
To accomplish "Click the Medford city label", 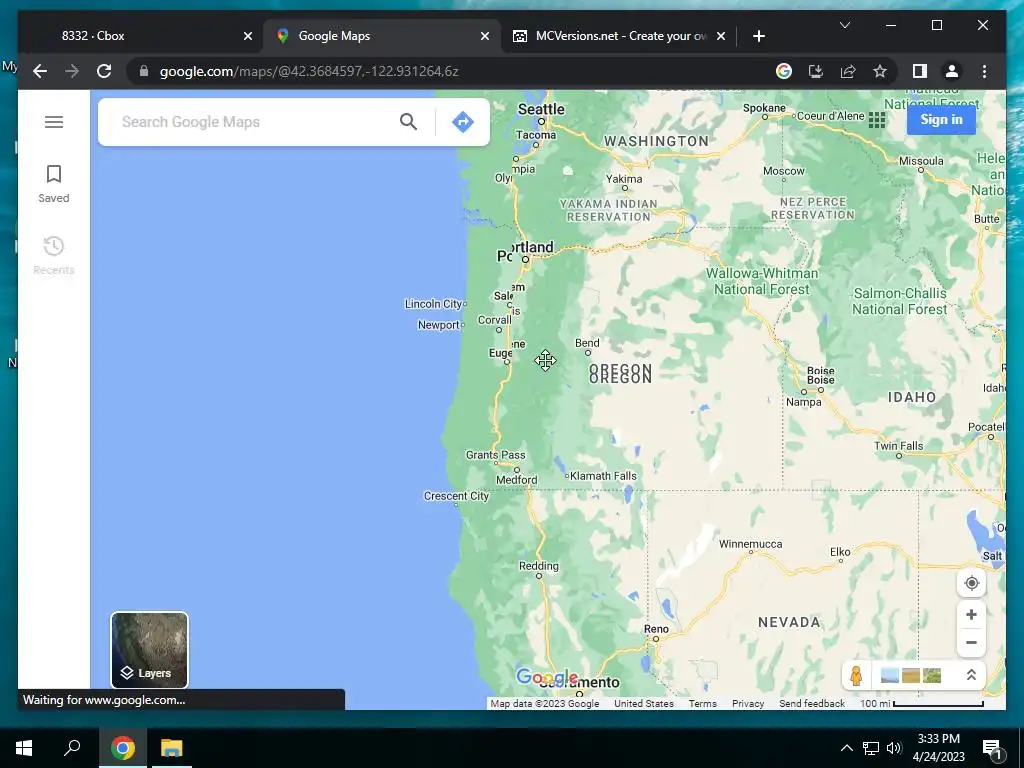I will pyautogui.click(x=517, y=480).
